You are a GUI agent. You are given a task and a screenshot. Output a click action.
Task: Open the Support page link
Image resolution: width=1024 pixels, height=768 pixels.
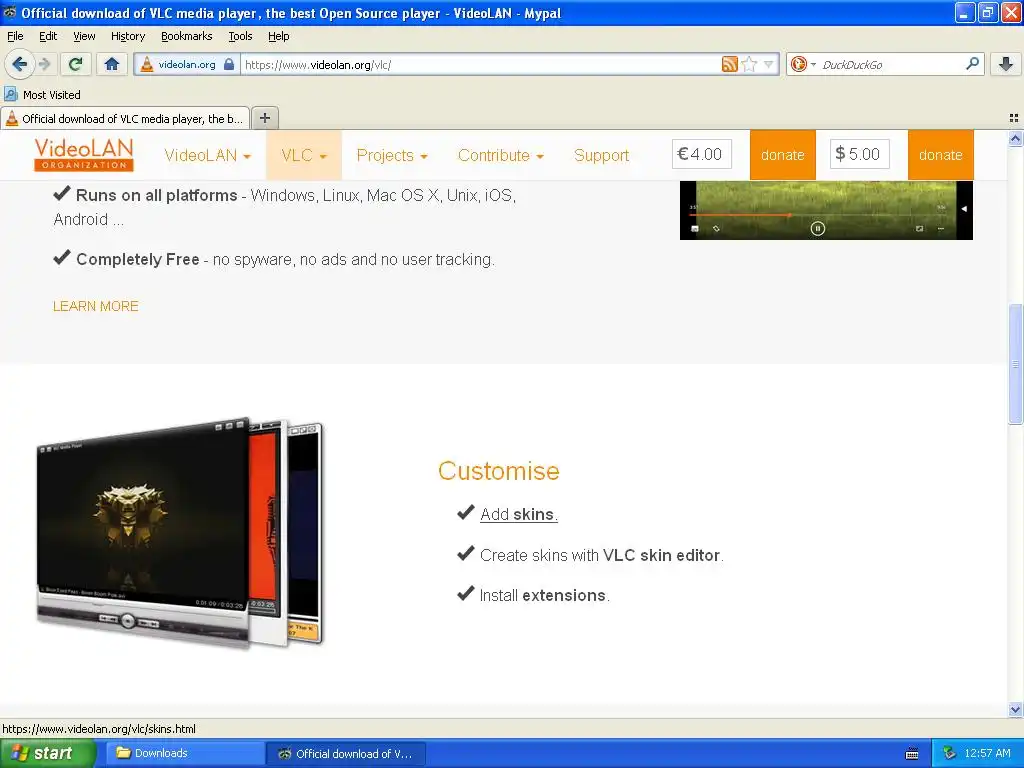(x=601, y=155)
